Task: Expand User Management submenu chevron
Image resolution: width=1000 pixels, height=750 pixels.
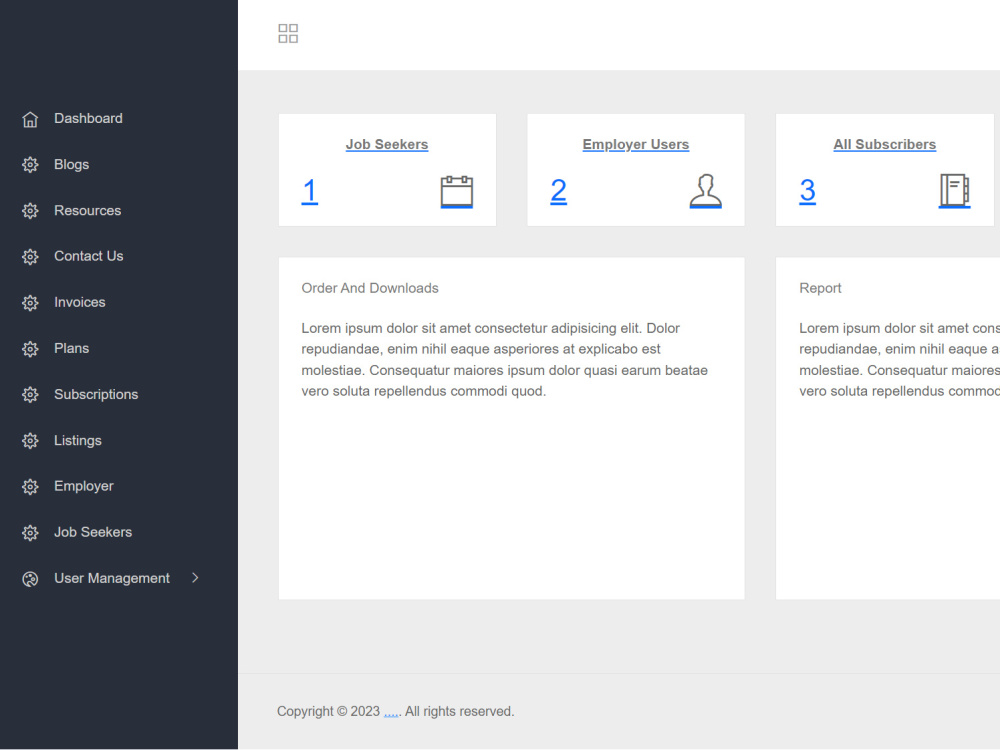Action: click(x=195, y=578)
